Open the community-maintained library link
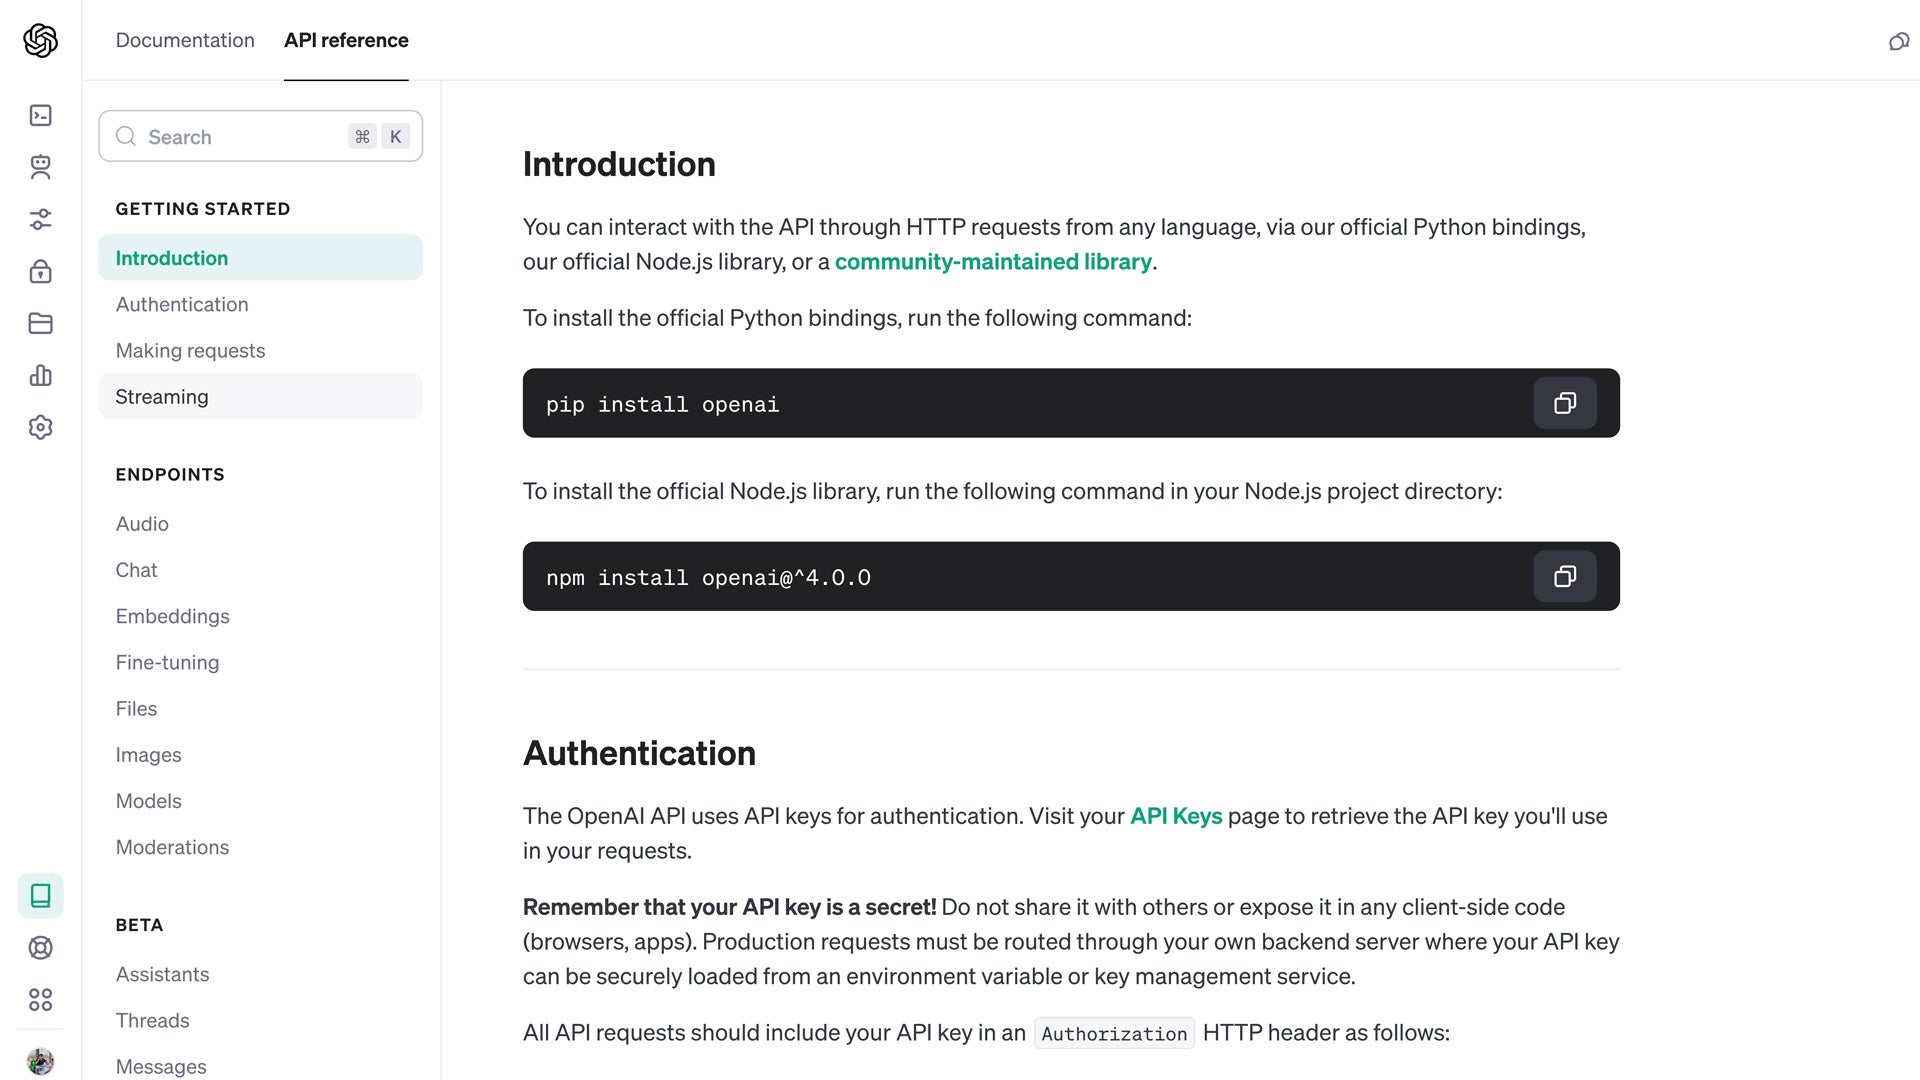 click(993, 261)
